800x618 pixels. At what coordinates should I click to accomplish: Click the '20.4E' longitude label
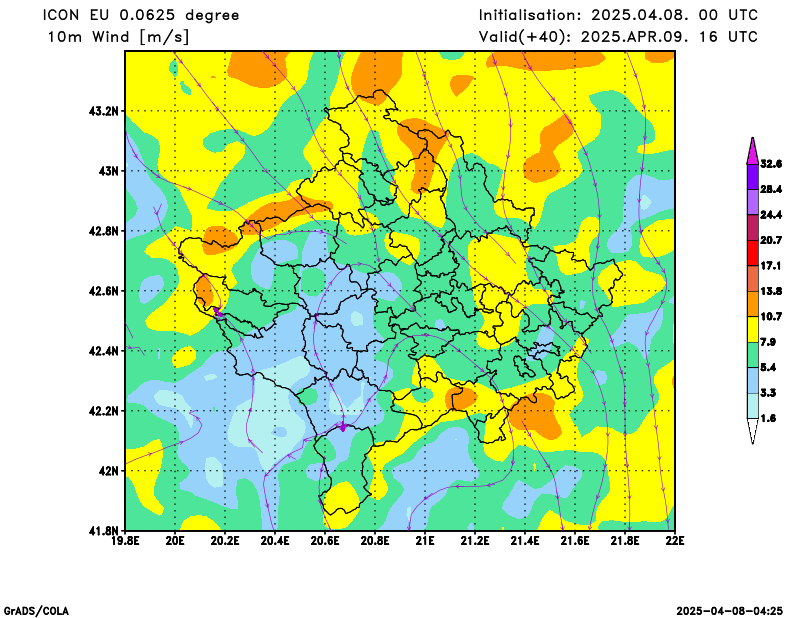(x=275, y=541)
